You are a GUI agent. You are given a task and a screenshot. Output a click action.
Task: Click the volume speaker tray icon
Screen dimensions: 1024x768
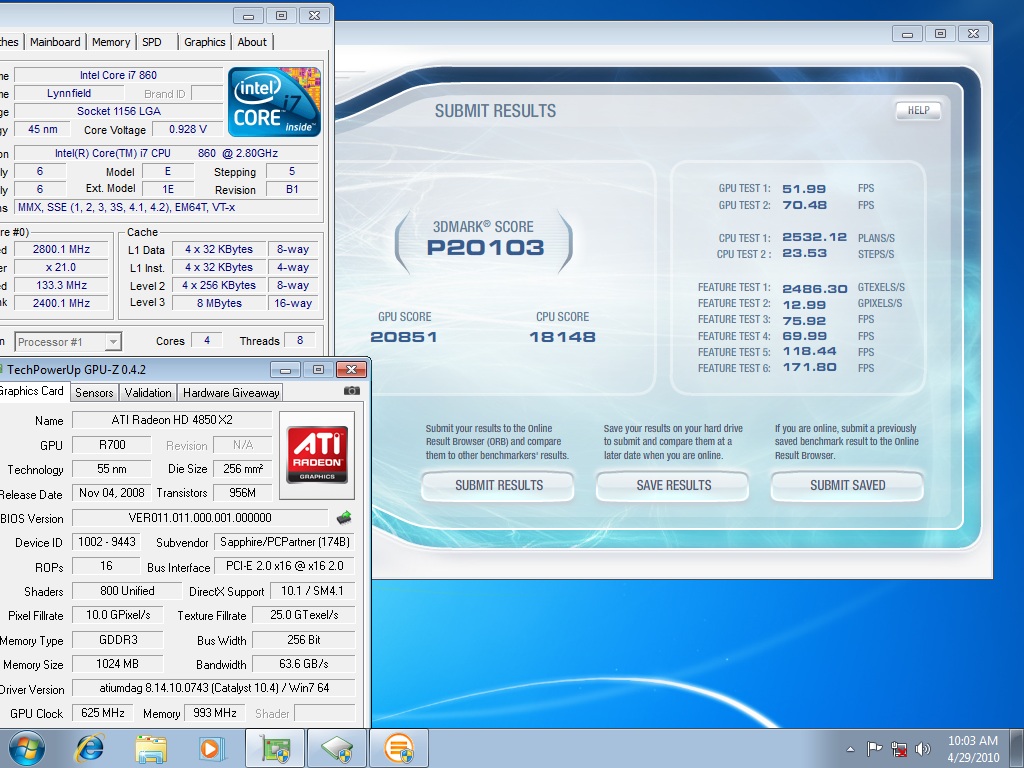pos(922,748)
